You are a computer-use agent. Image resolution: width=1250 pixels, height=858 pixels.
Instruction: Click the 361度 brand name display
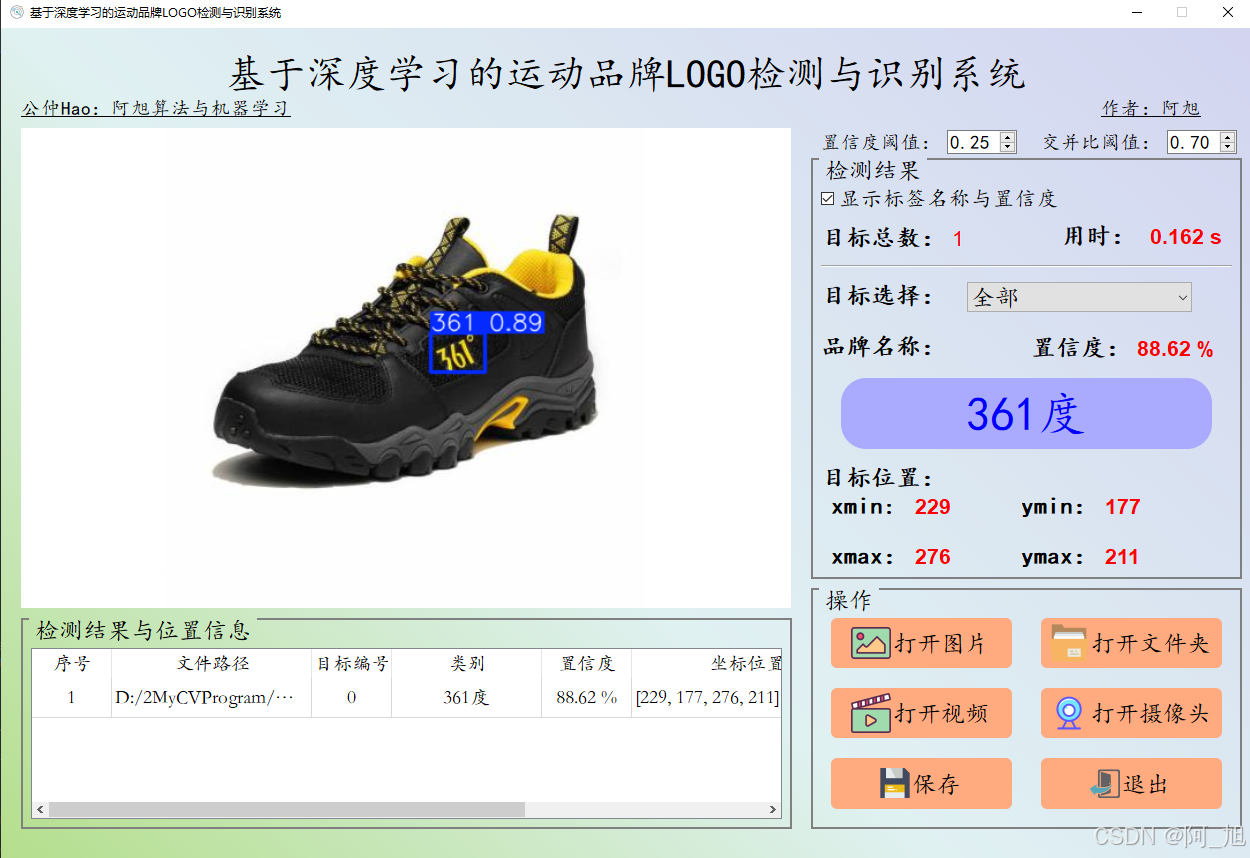pos(1026,413)
